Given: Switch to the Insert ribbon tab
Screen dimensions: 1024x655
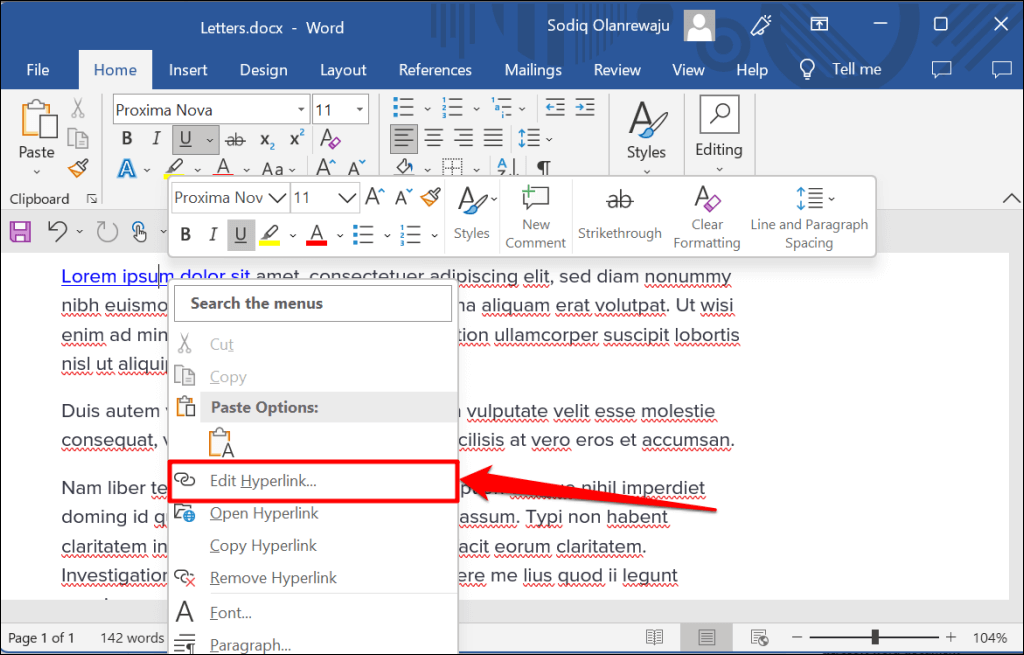Looking at the screenshot, I should click(x=188, y=70).
